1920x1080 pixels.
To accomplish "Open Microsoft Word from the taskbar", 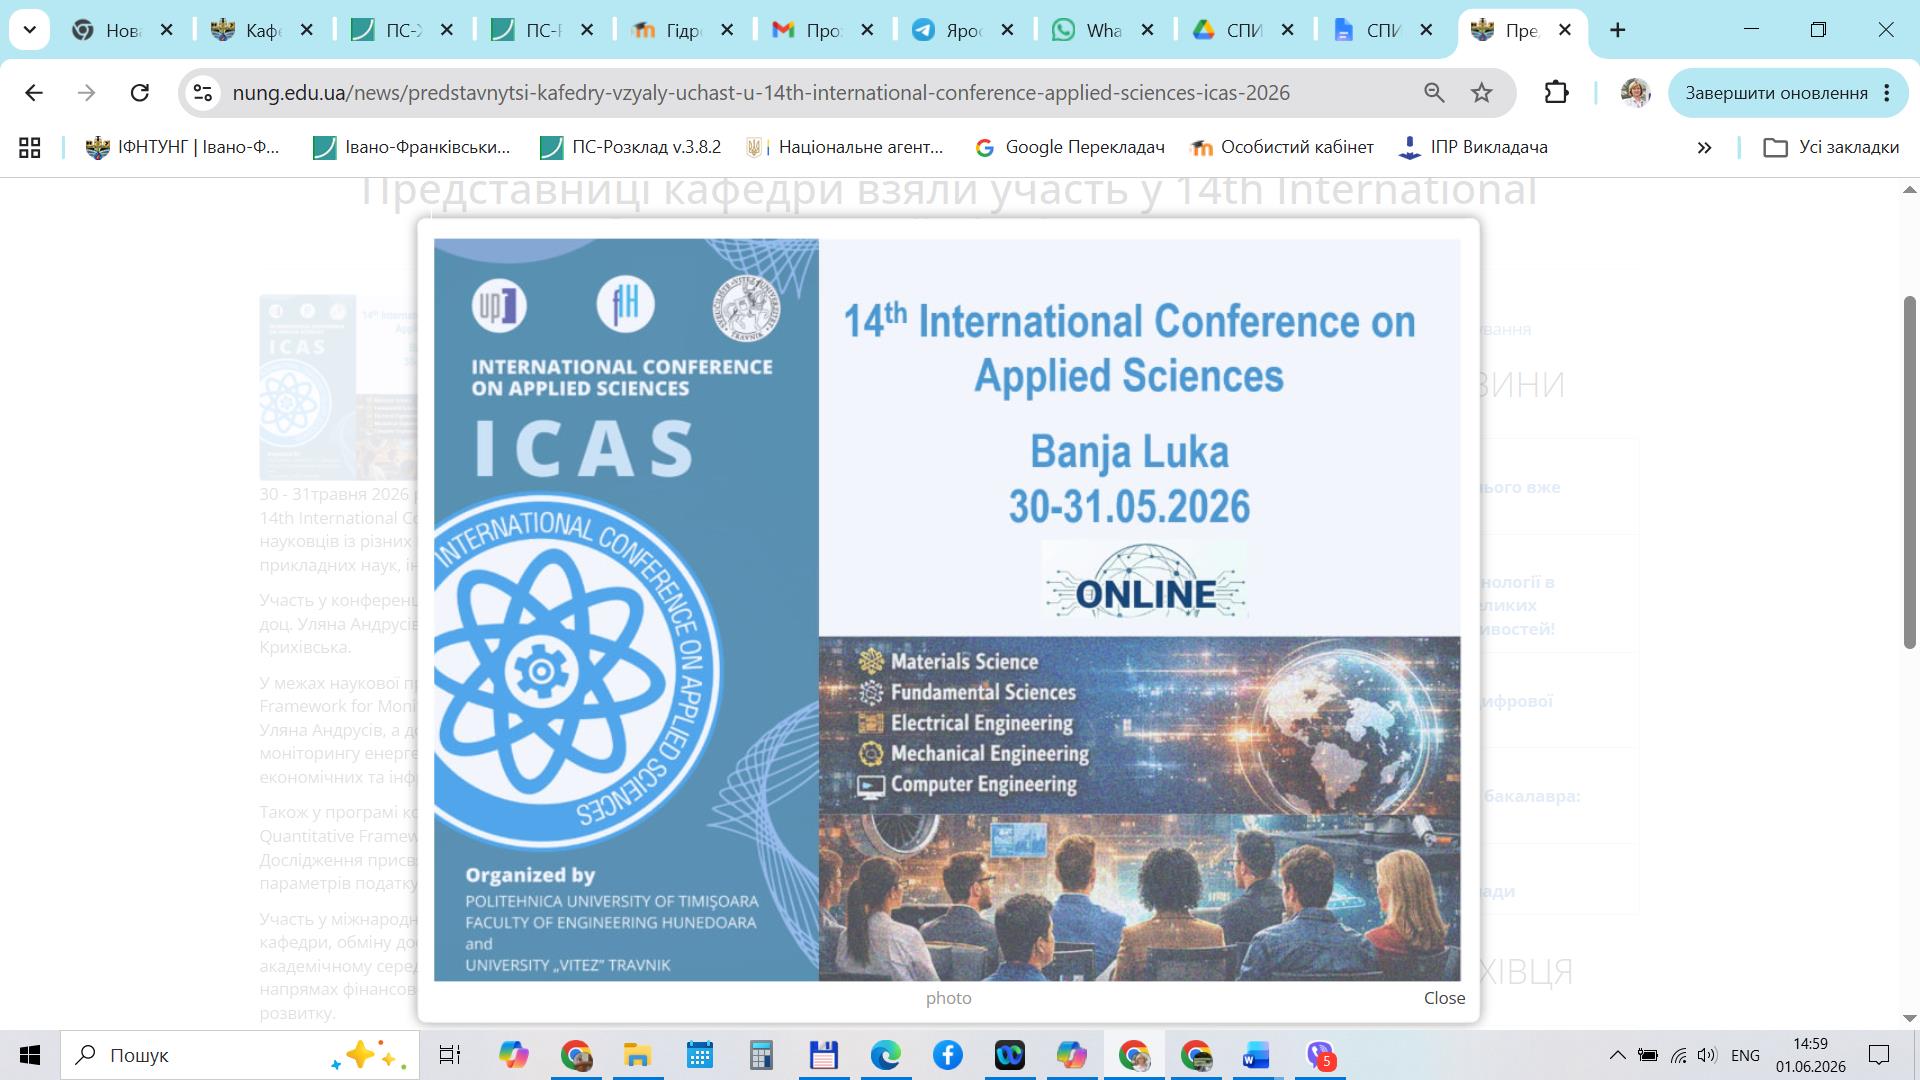I will [1256, 1055].
